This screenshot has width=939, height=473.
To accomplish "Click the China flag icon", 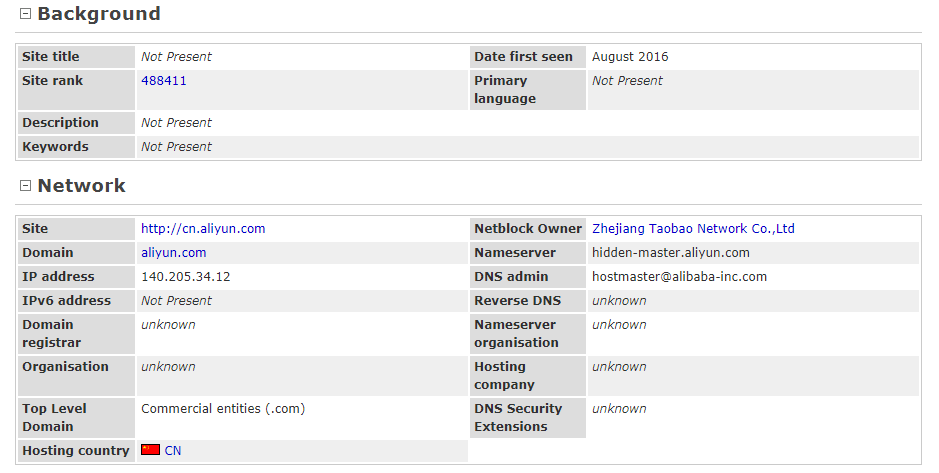I will coord(150,450).
